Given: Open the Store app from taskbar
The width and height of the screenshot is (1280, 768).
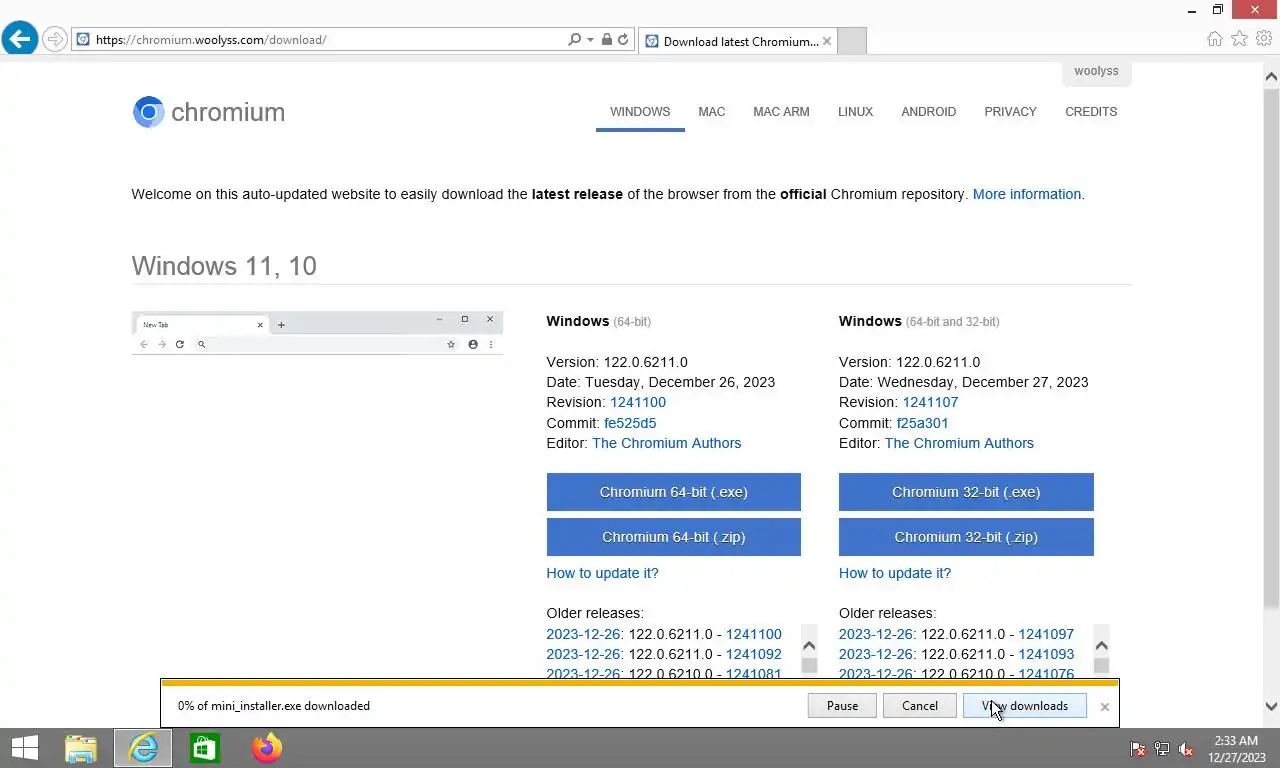Looking at the screenshot, I should 205,748.
